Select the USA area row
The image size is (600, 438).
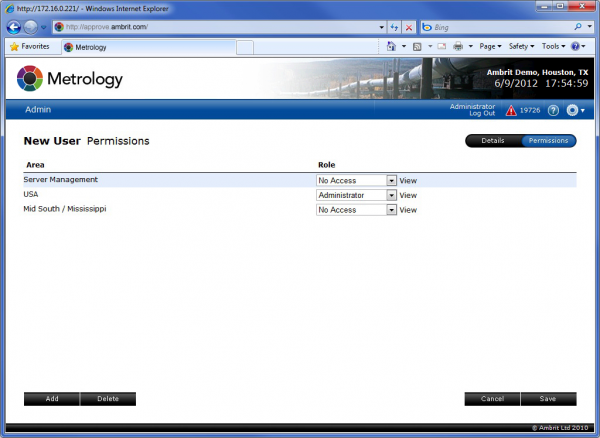(x=300, y=195)
